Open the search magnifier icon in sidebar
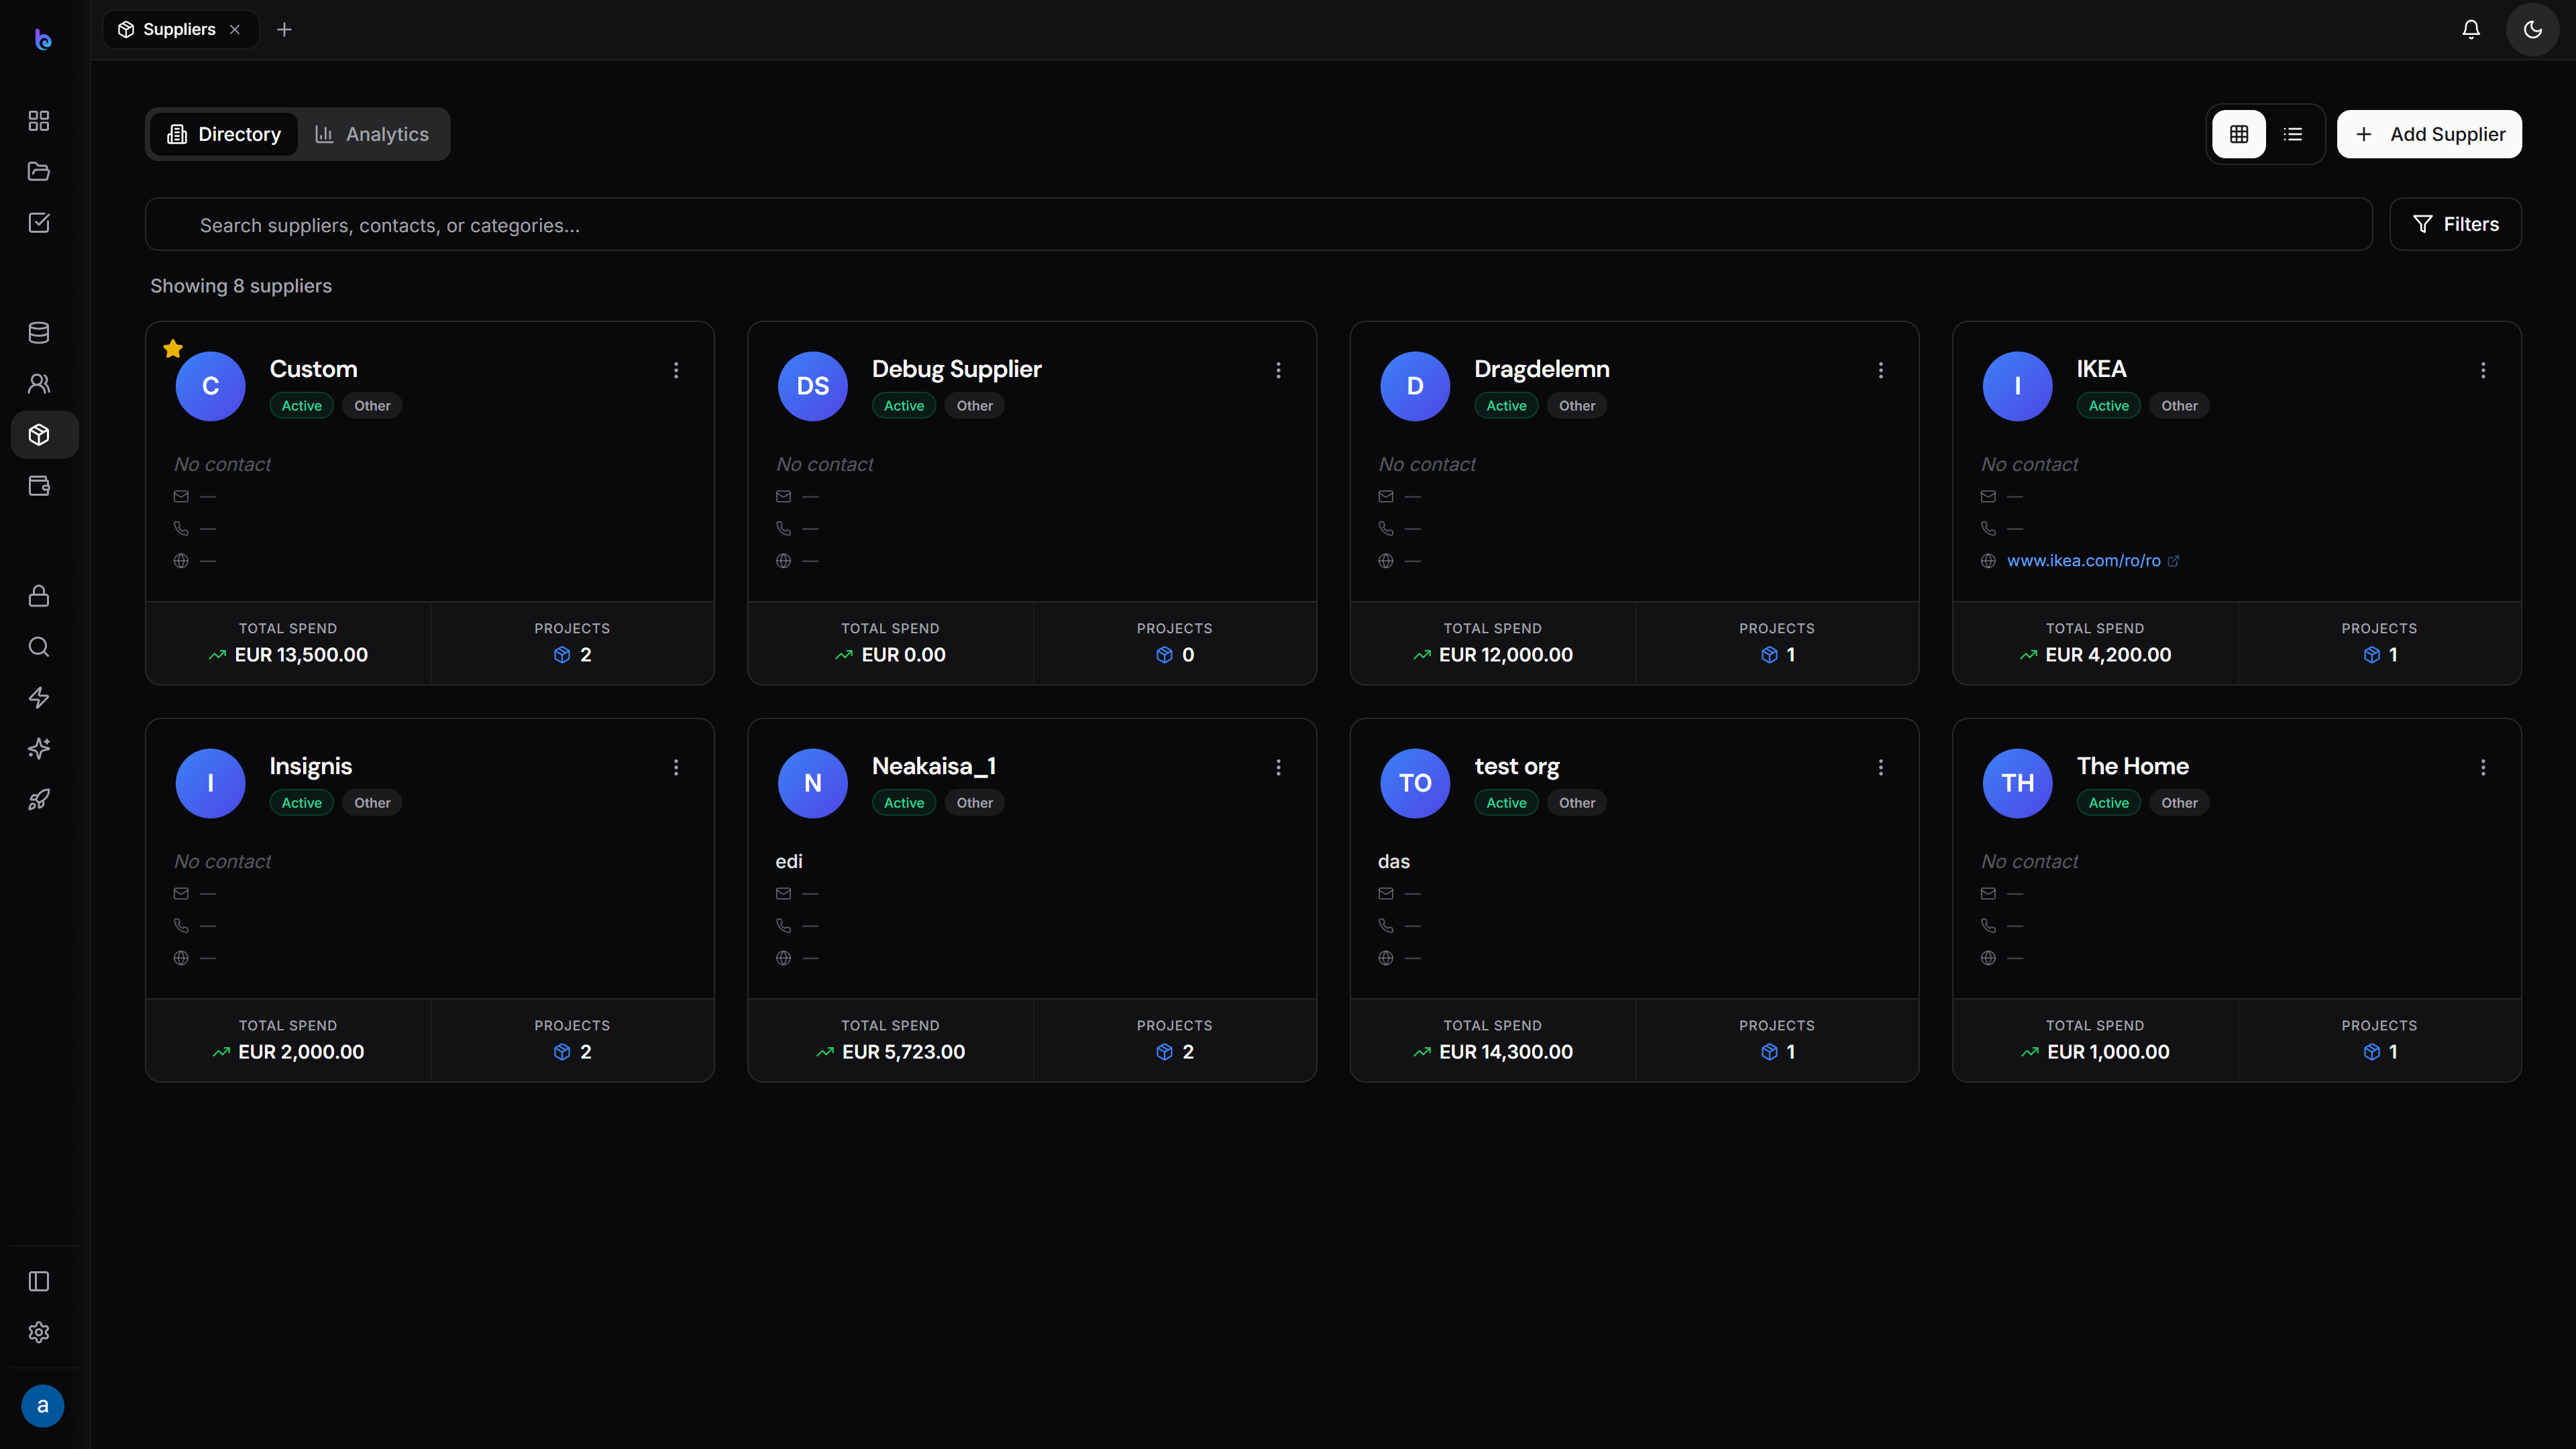This screenshot has width=2576, height=1449. coord(39,647)
